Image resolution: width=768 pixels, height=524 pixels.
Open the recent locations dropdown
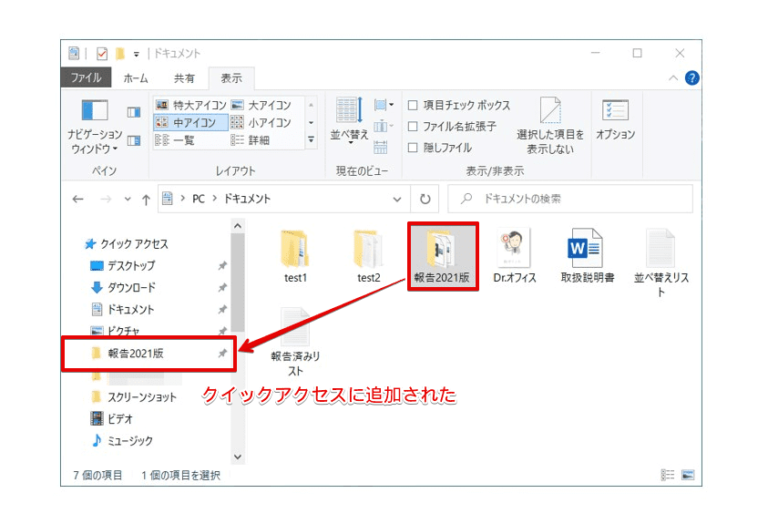coord(127,199)
